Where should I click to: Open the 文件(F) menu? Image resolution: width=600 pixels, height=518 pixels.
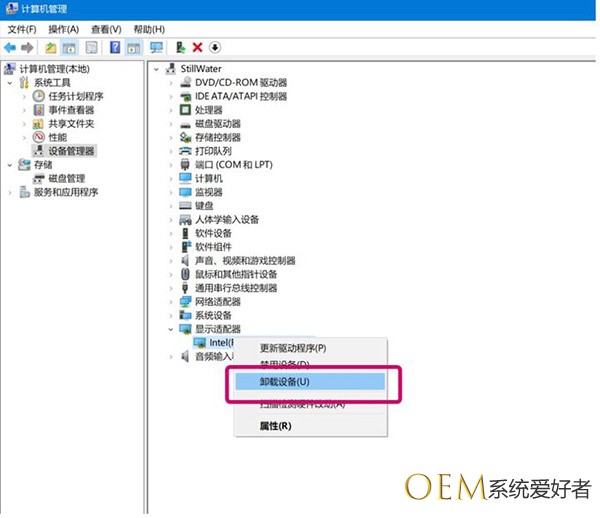click(22, 29)
